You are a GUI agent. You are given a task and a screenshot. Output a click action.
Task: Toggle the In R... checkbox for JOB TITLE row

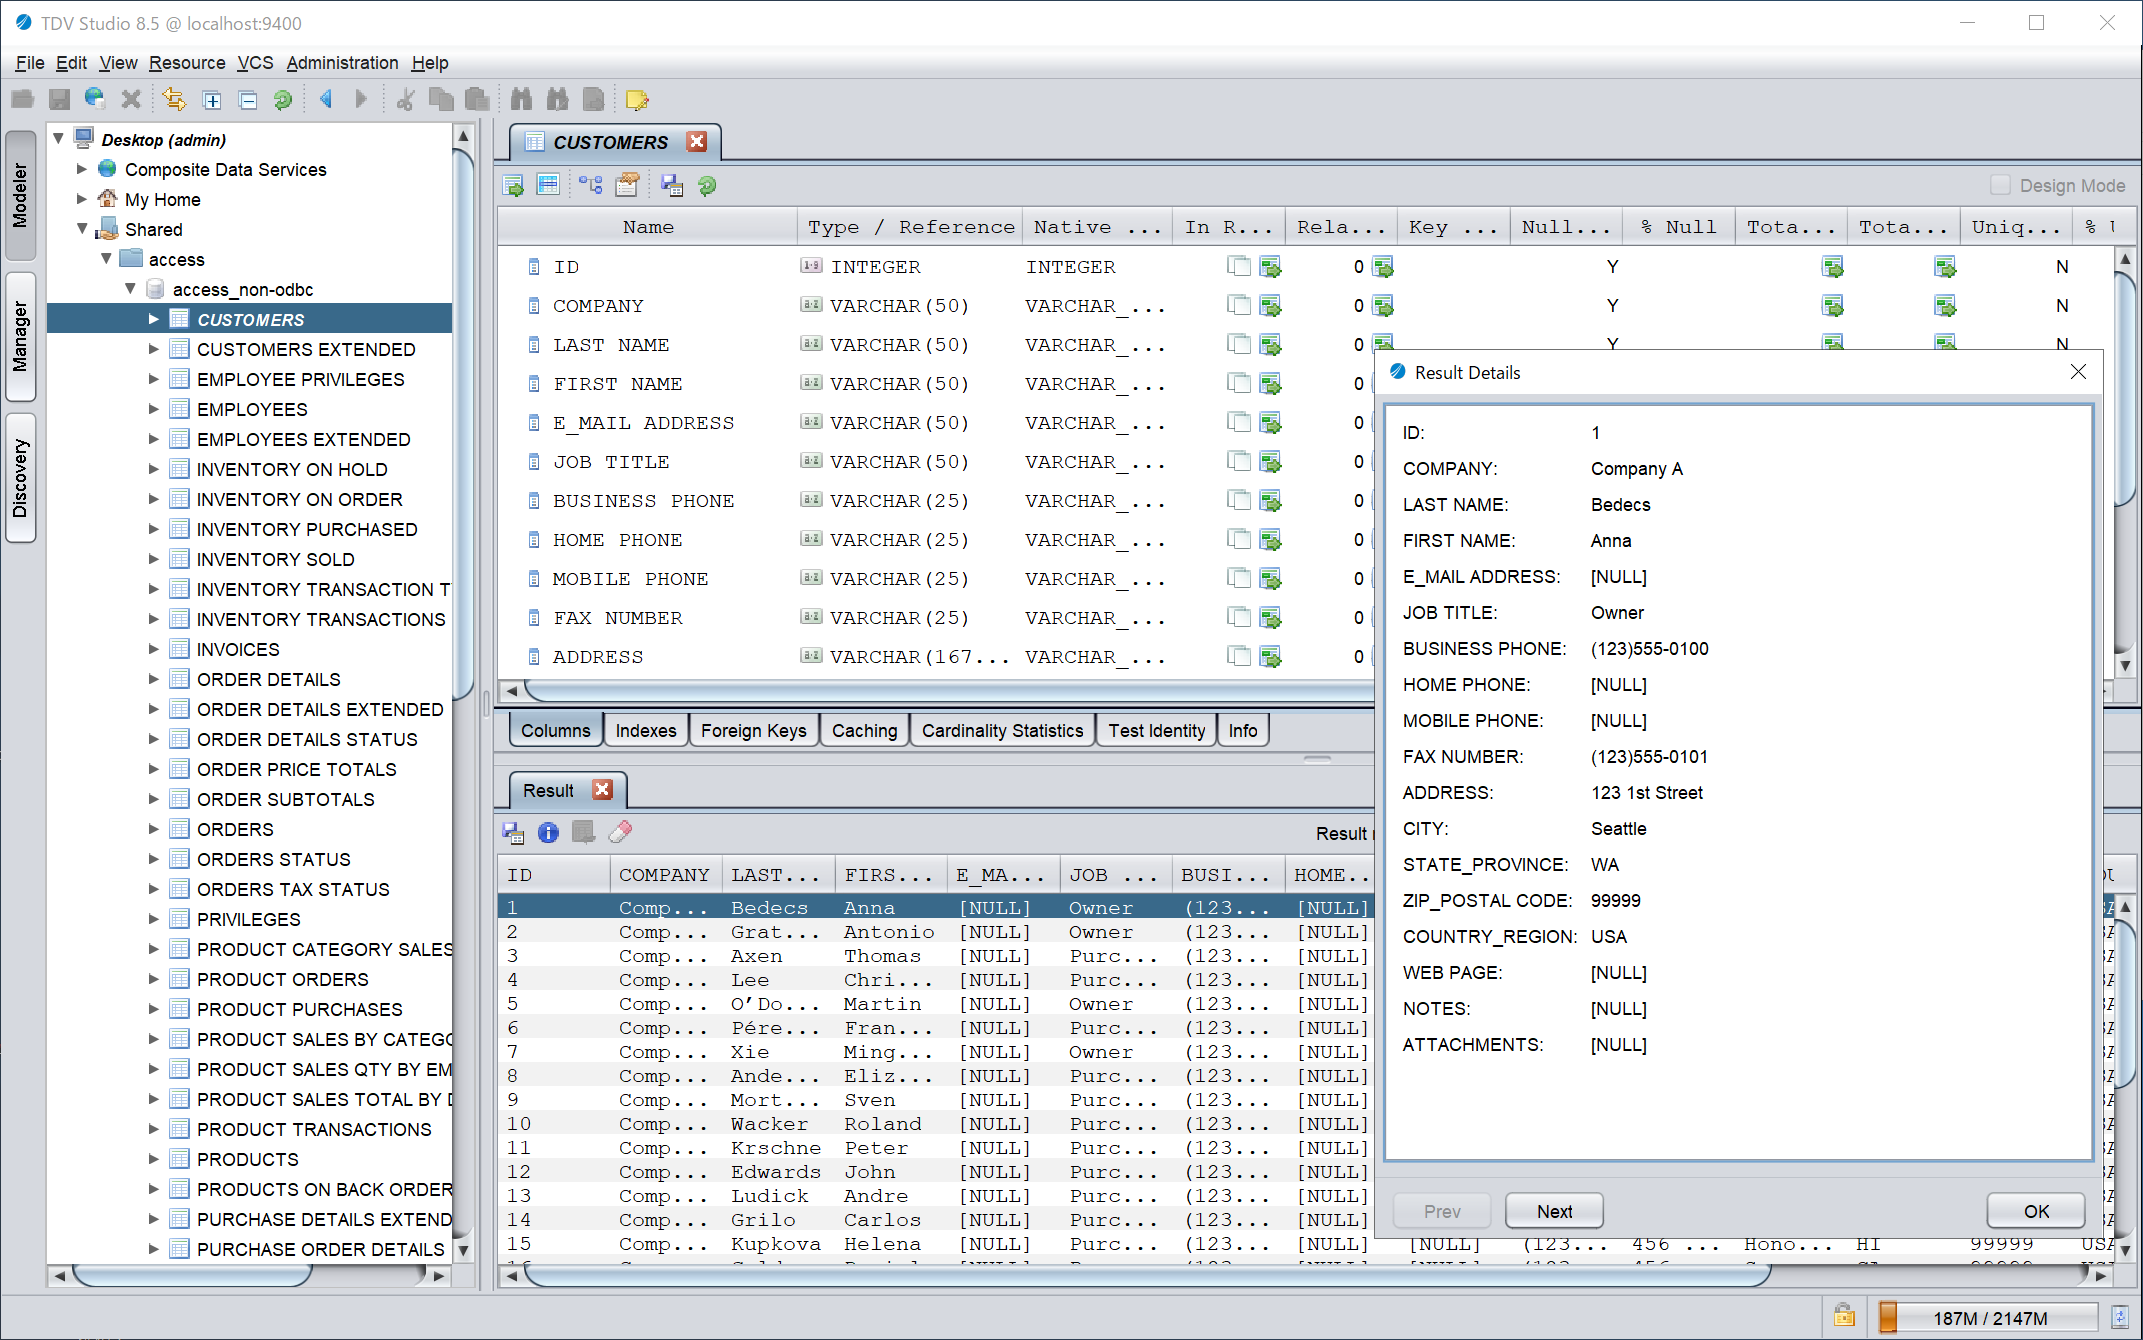1239,461
